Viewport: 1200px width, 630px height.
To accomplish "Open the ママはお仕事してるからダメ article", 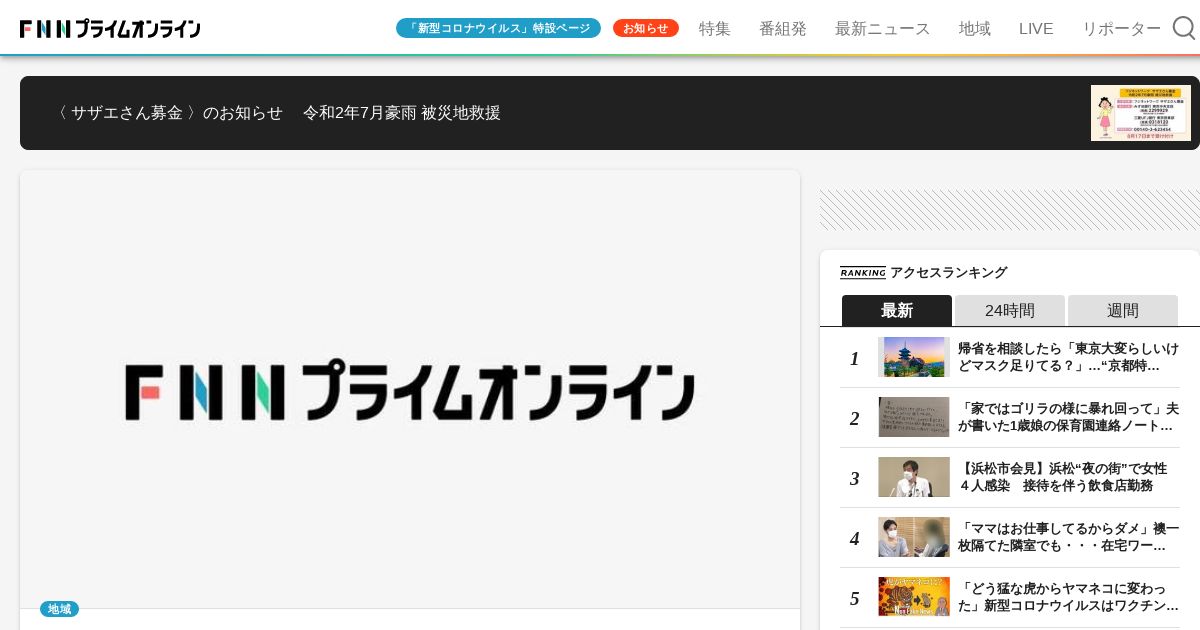I will click(1068, 537).
